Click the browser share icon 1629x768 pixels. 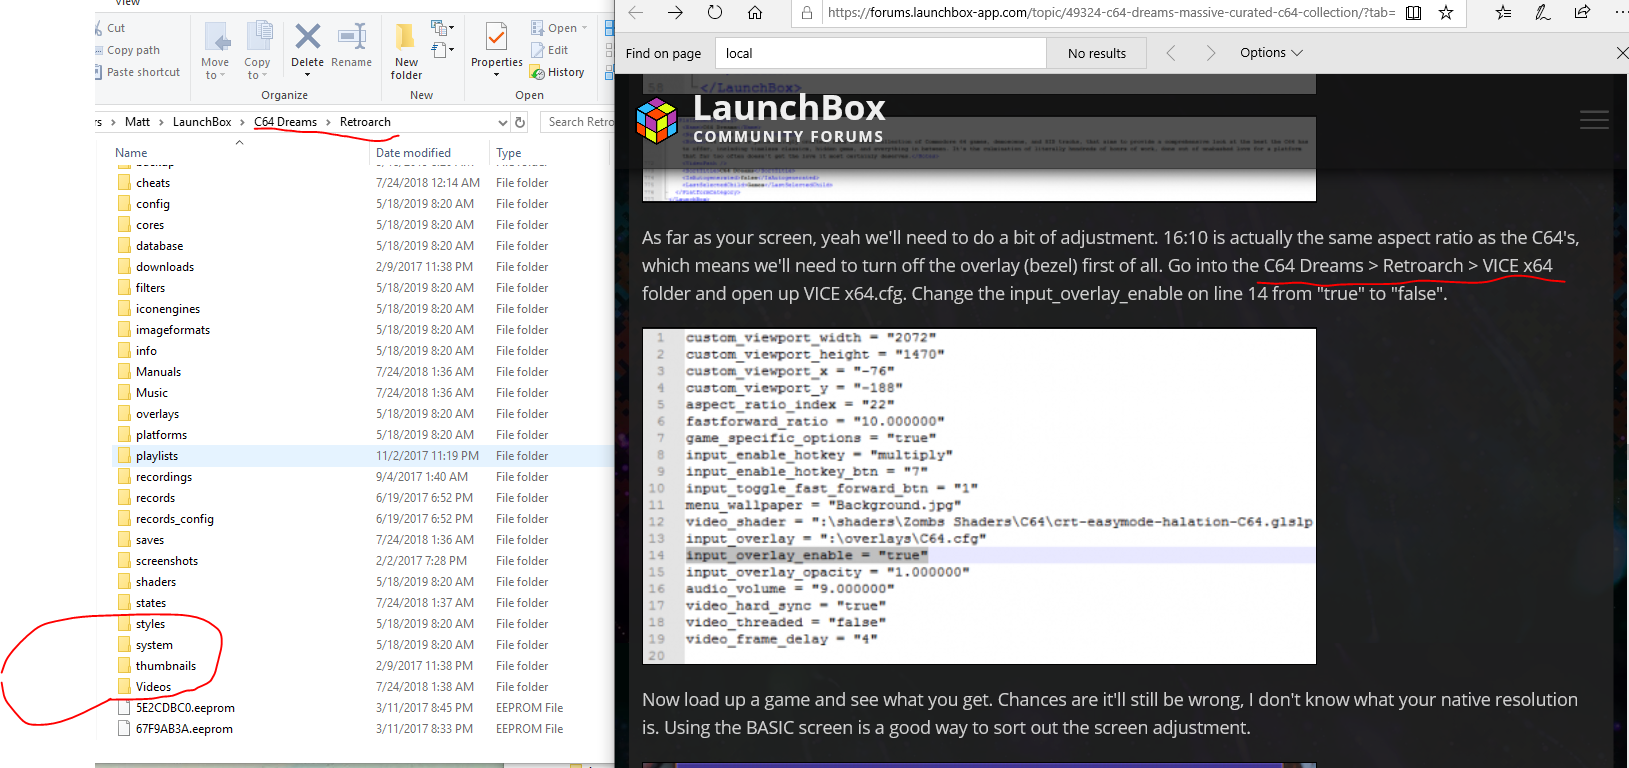(1582, 12)
